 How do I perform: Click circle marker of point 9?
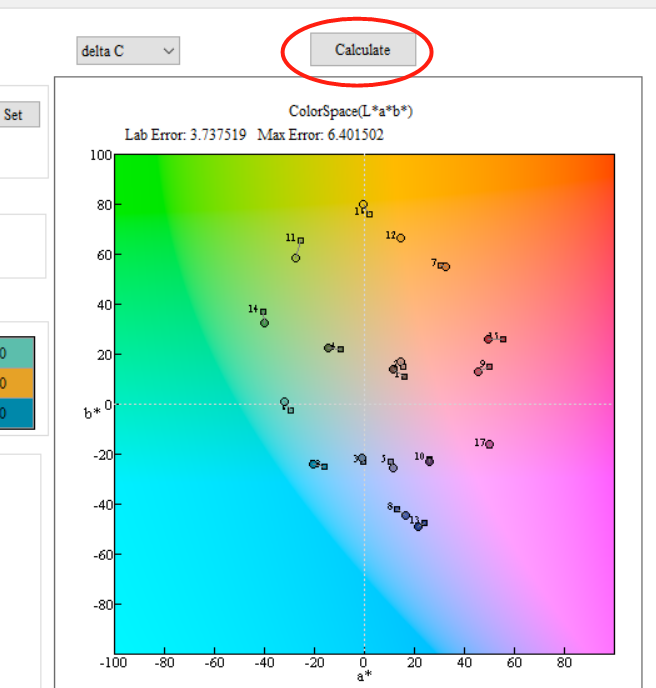(478, 372)
